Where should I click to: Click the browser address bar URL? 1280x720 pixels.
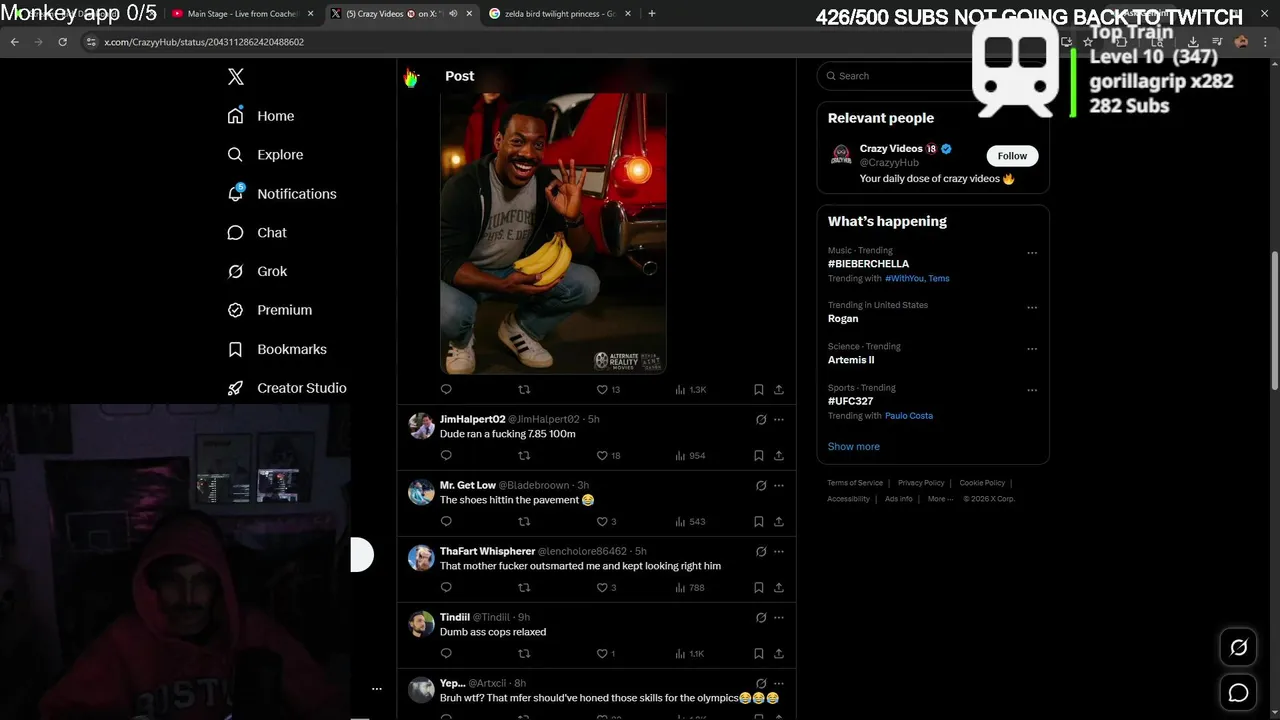[x=204, y=42]
